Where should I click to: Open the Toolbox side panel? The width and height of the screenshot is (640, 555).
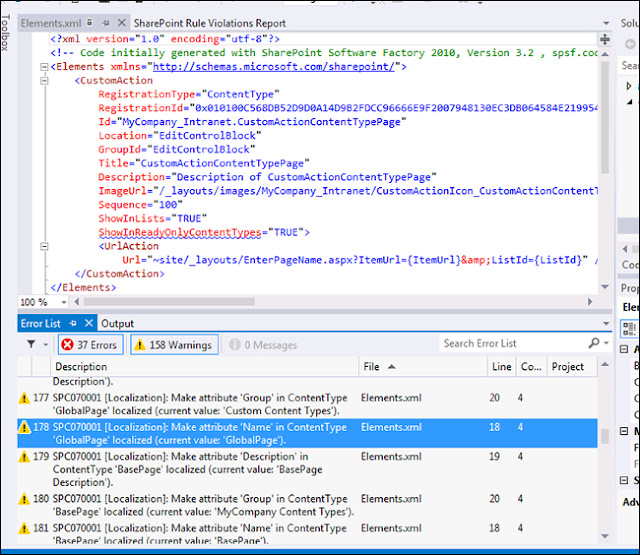click(x=5, y=33)
